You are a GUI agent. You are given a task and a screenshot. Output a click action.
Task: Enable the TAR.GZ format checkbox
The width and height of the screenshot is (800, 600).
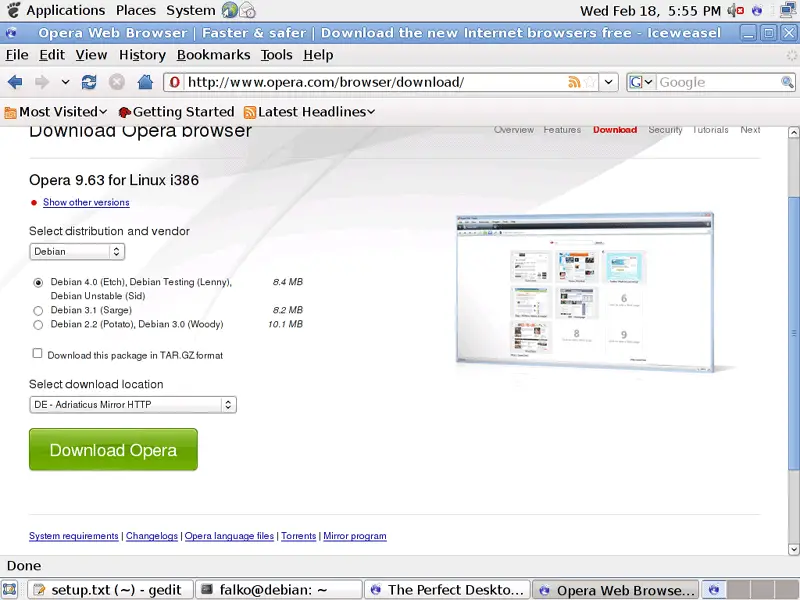pyautogui.click(x=37, y=353)
